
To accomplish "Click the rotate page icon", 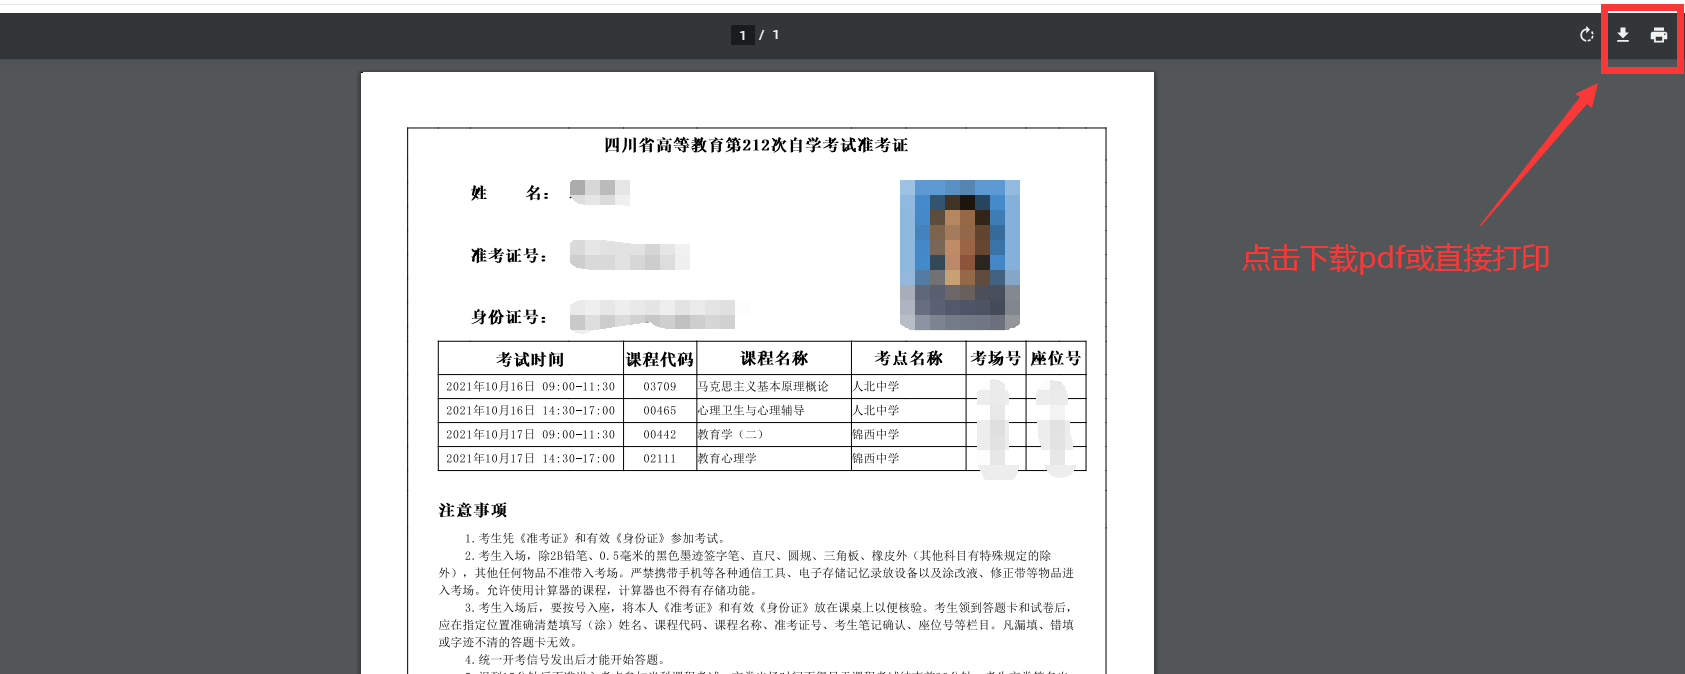I will pos(1587,35).
